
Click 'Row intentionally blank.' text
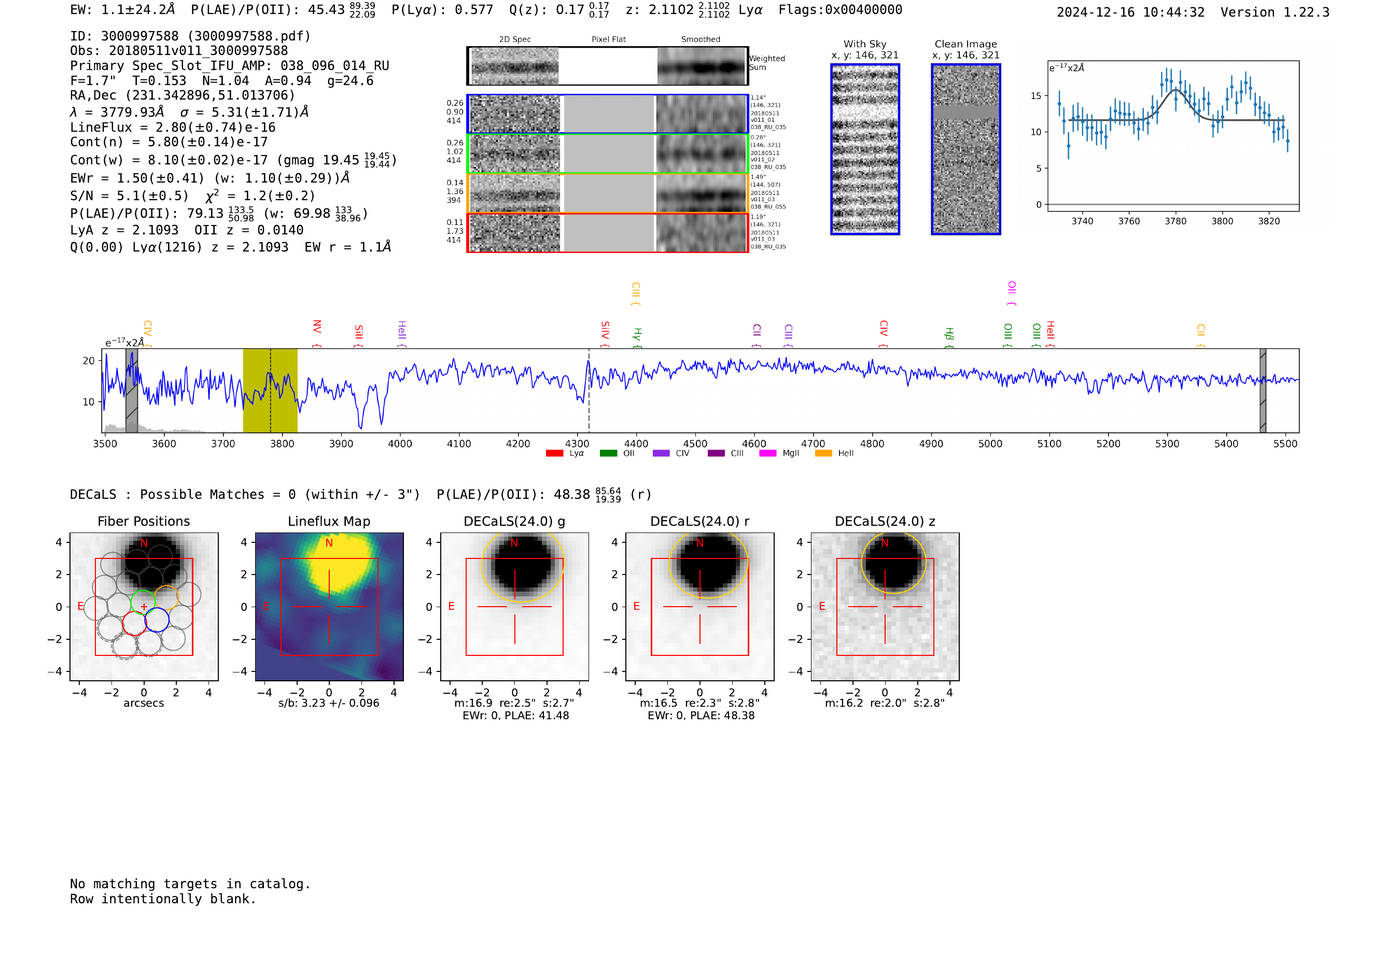pos(163,899)
